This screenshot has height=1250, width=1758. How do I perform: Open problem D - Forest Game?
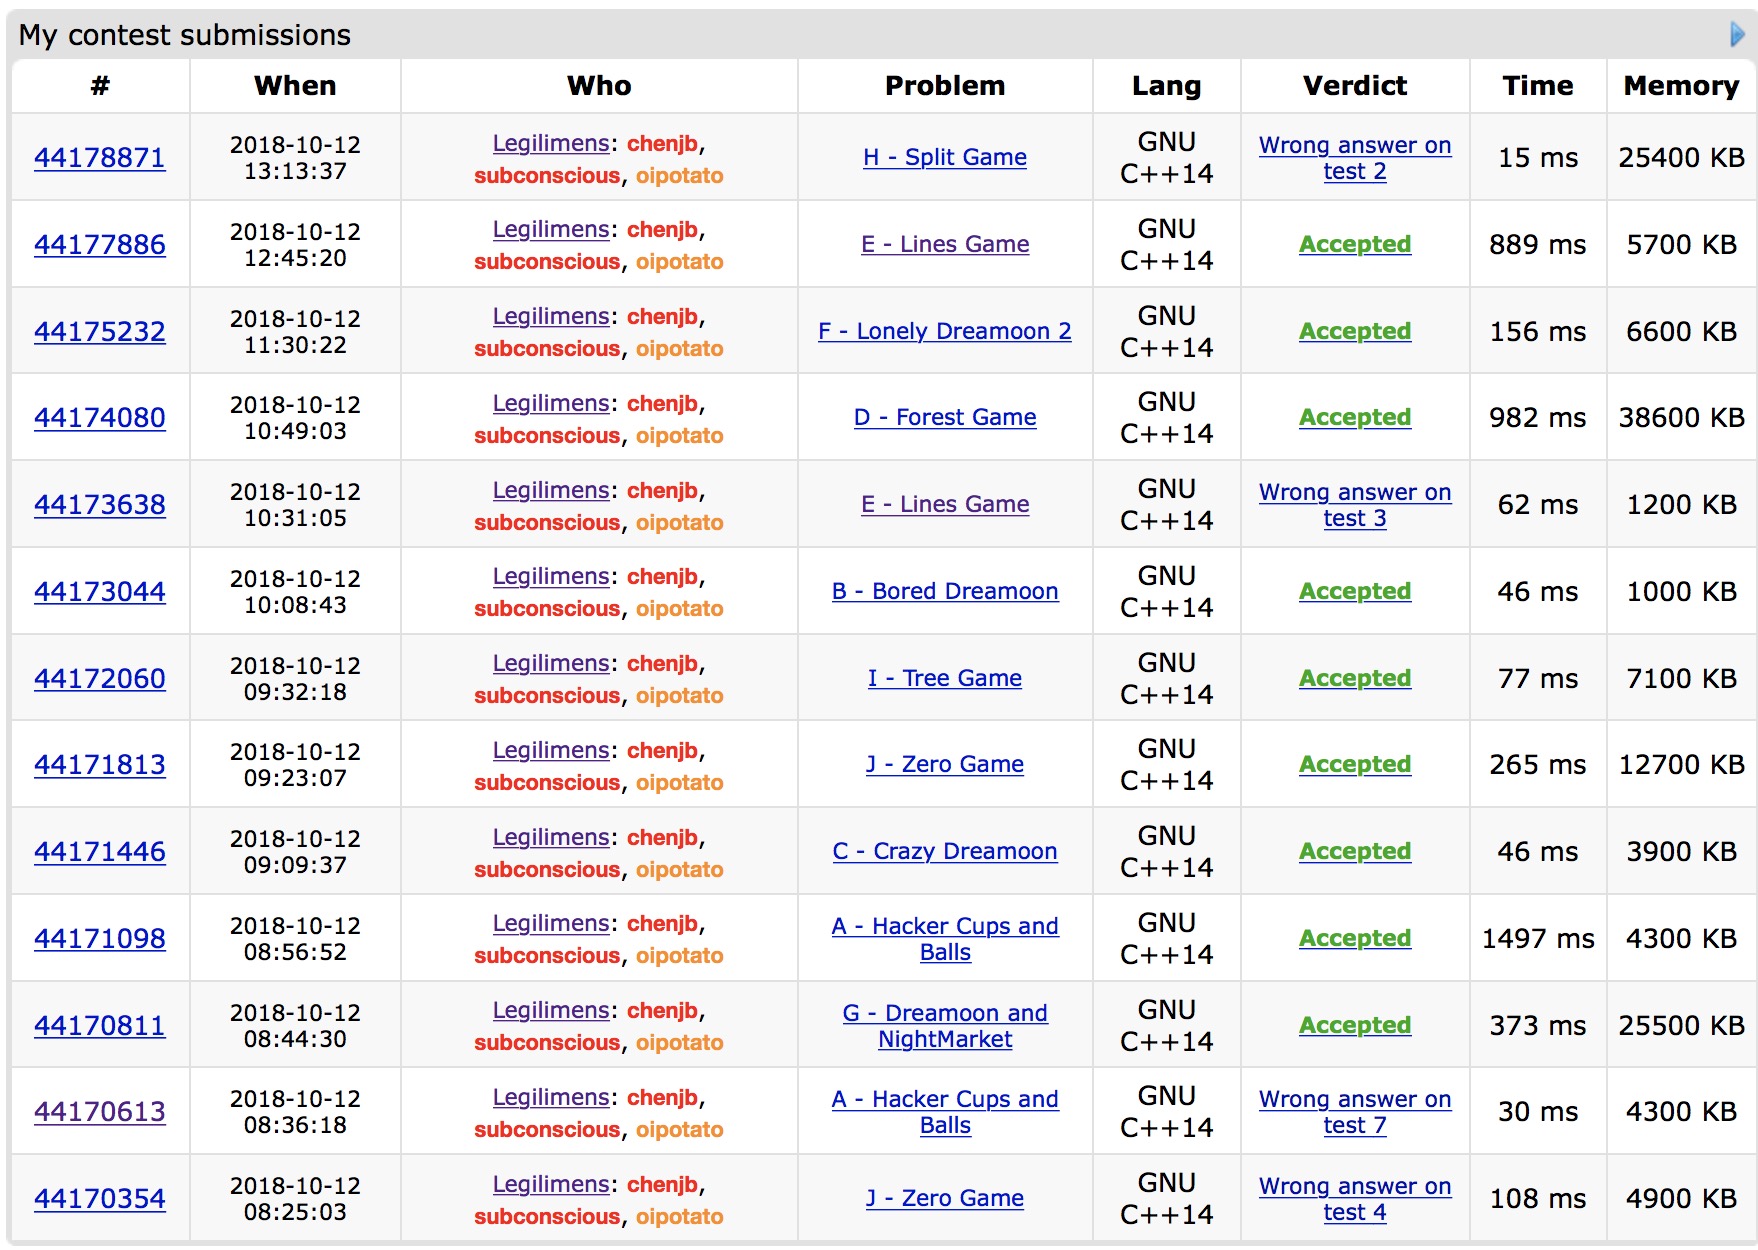coord(944,418)
